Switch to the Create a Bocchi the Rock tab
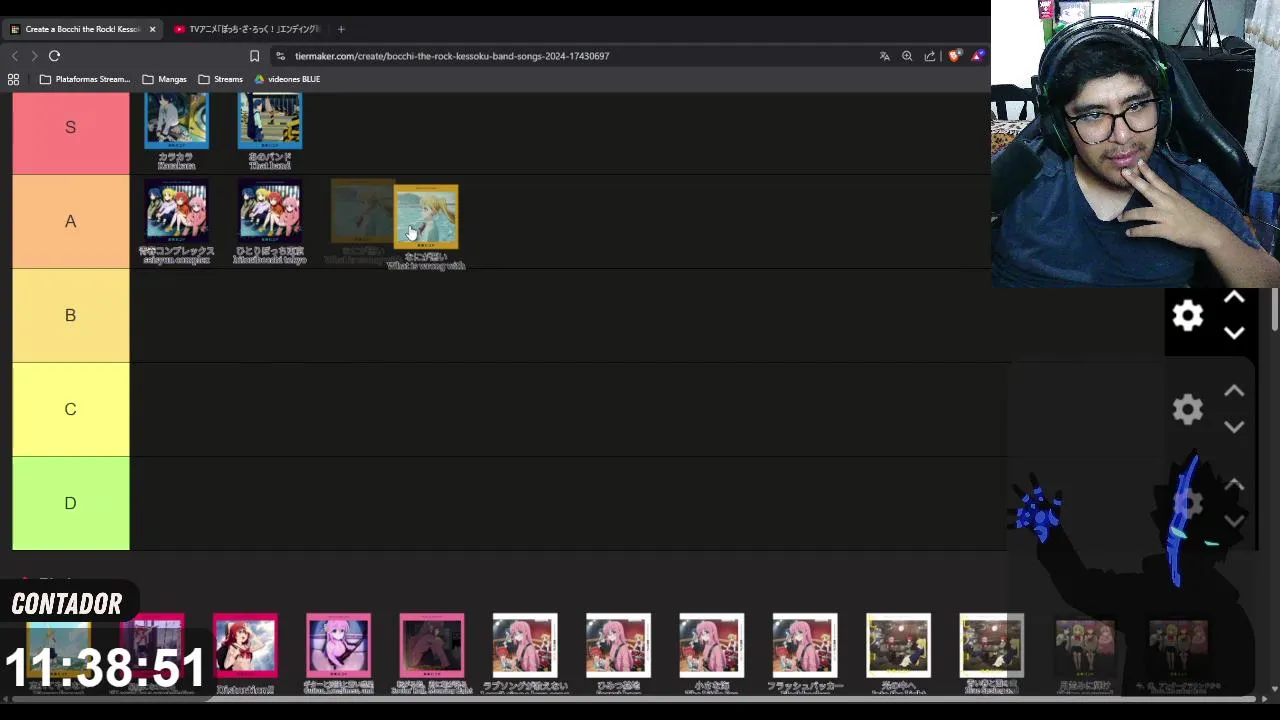 point(82,29)
